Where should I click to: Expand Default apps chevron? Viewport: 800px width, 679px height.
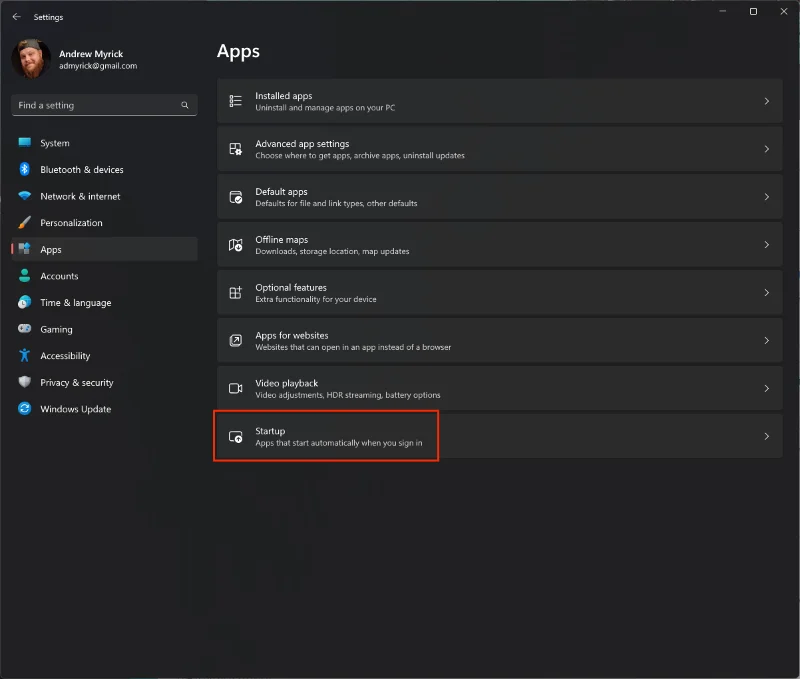[x=766, y=197]
